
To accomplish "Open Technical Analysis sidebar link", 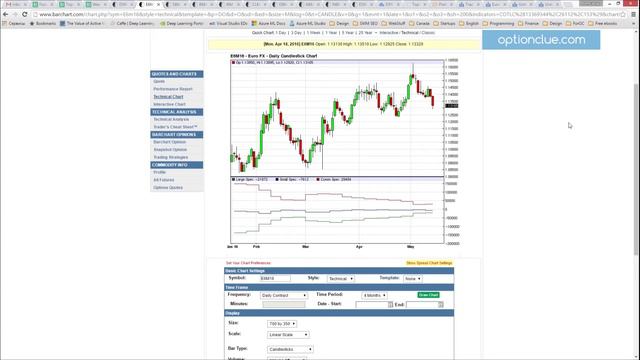I will coord(171,120).
